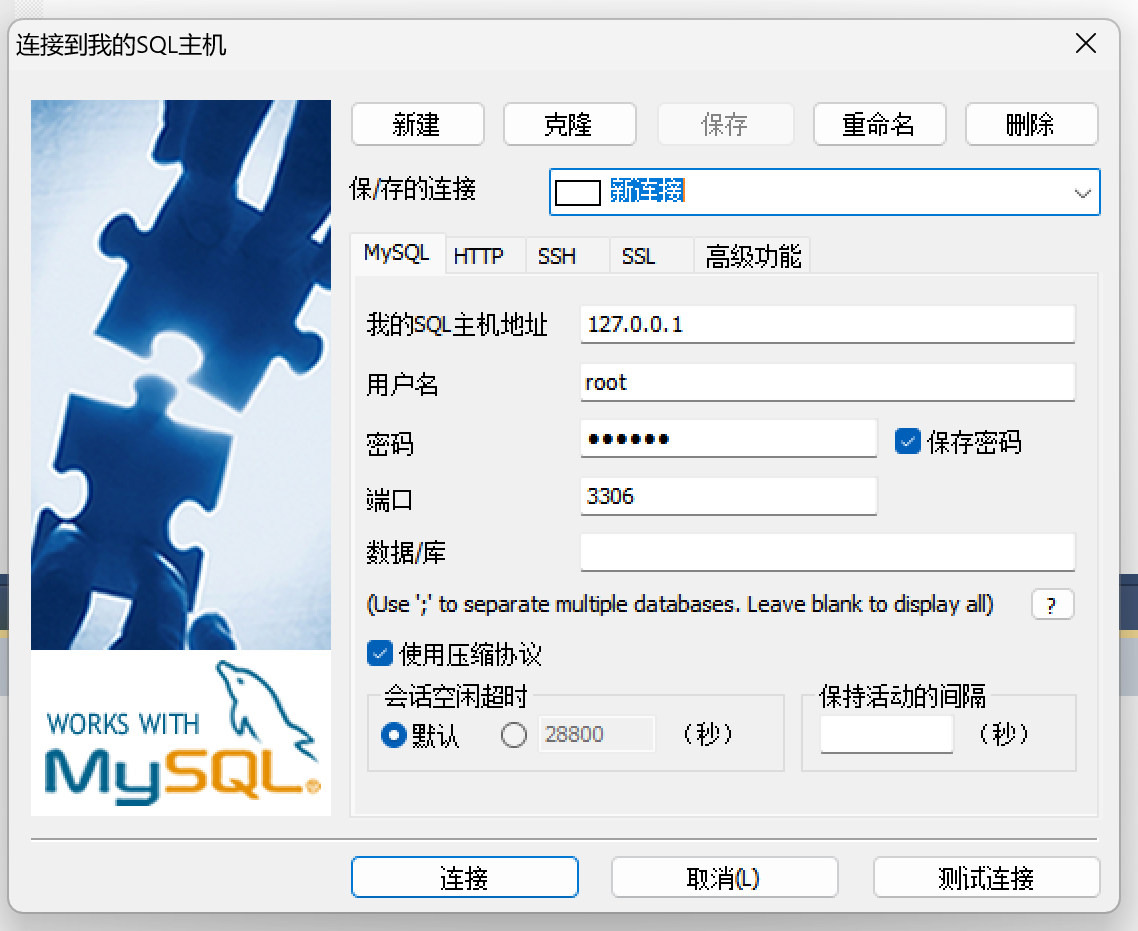The image size is (1138, 931).
Task: Click the 删除 (Delete) button
Action: [1031, 124]
